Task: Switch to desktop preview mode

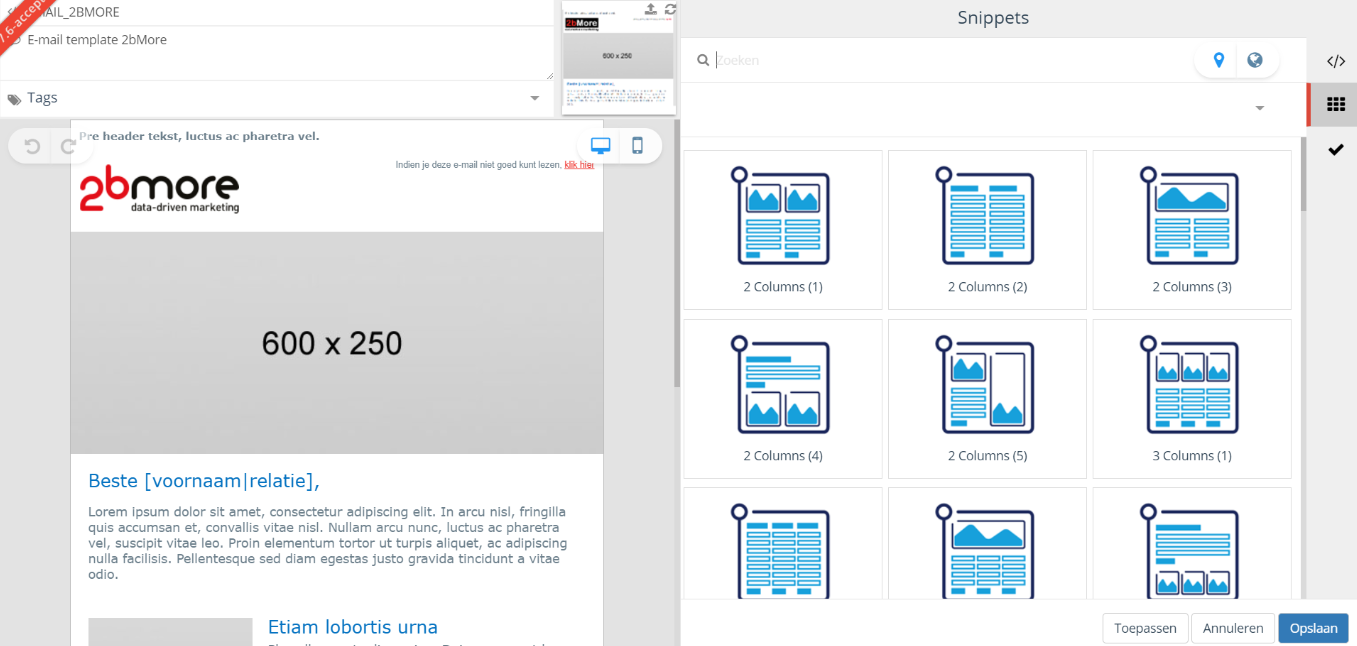Action: coord(600,146)
